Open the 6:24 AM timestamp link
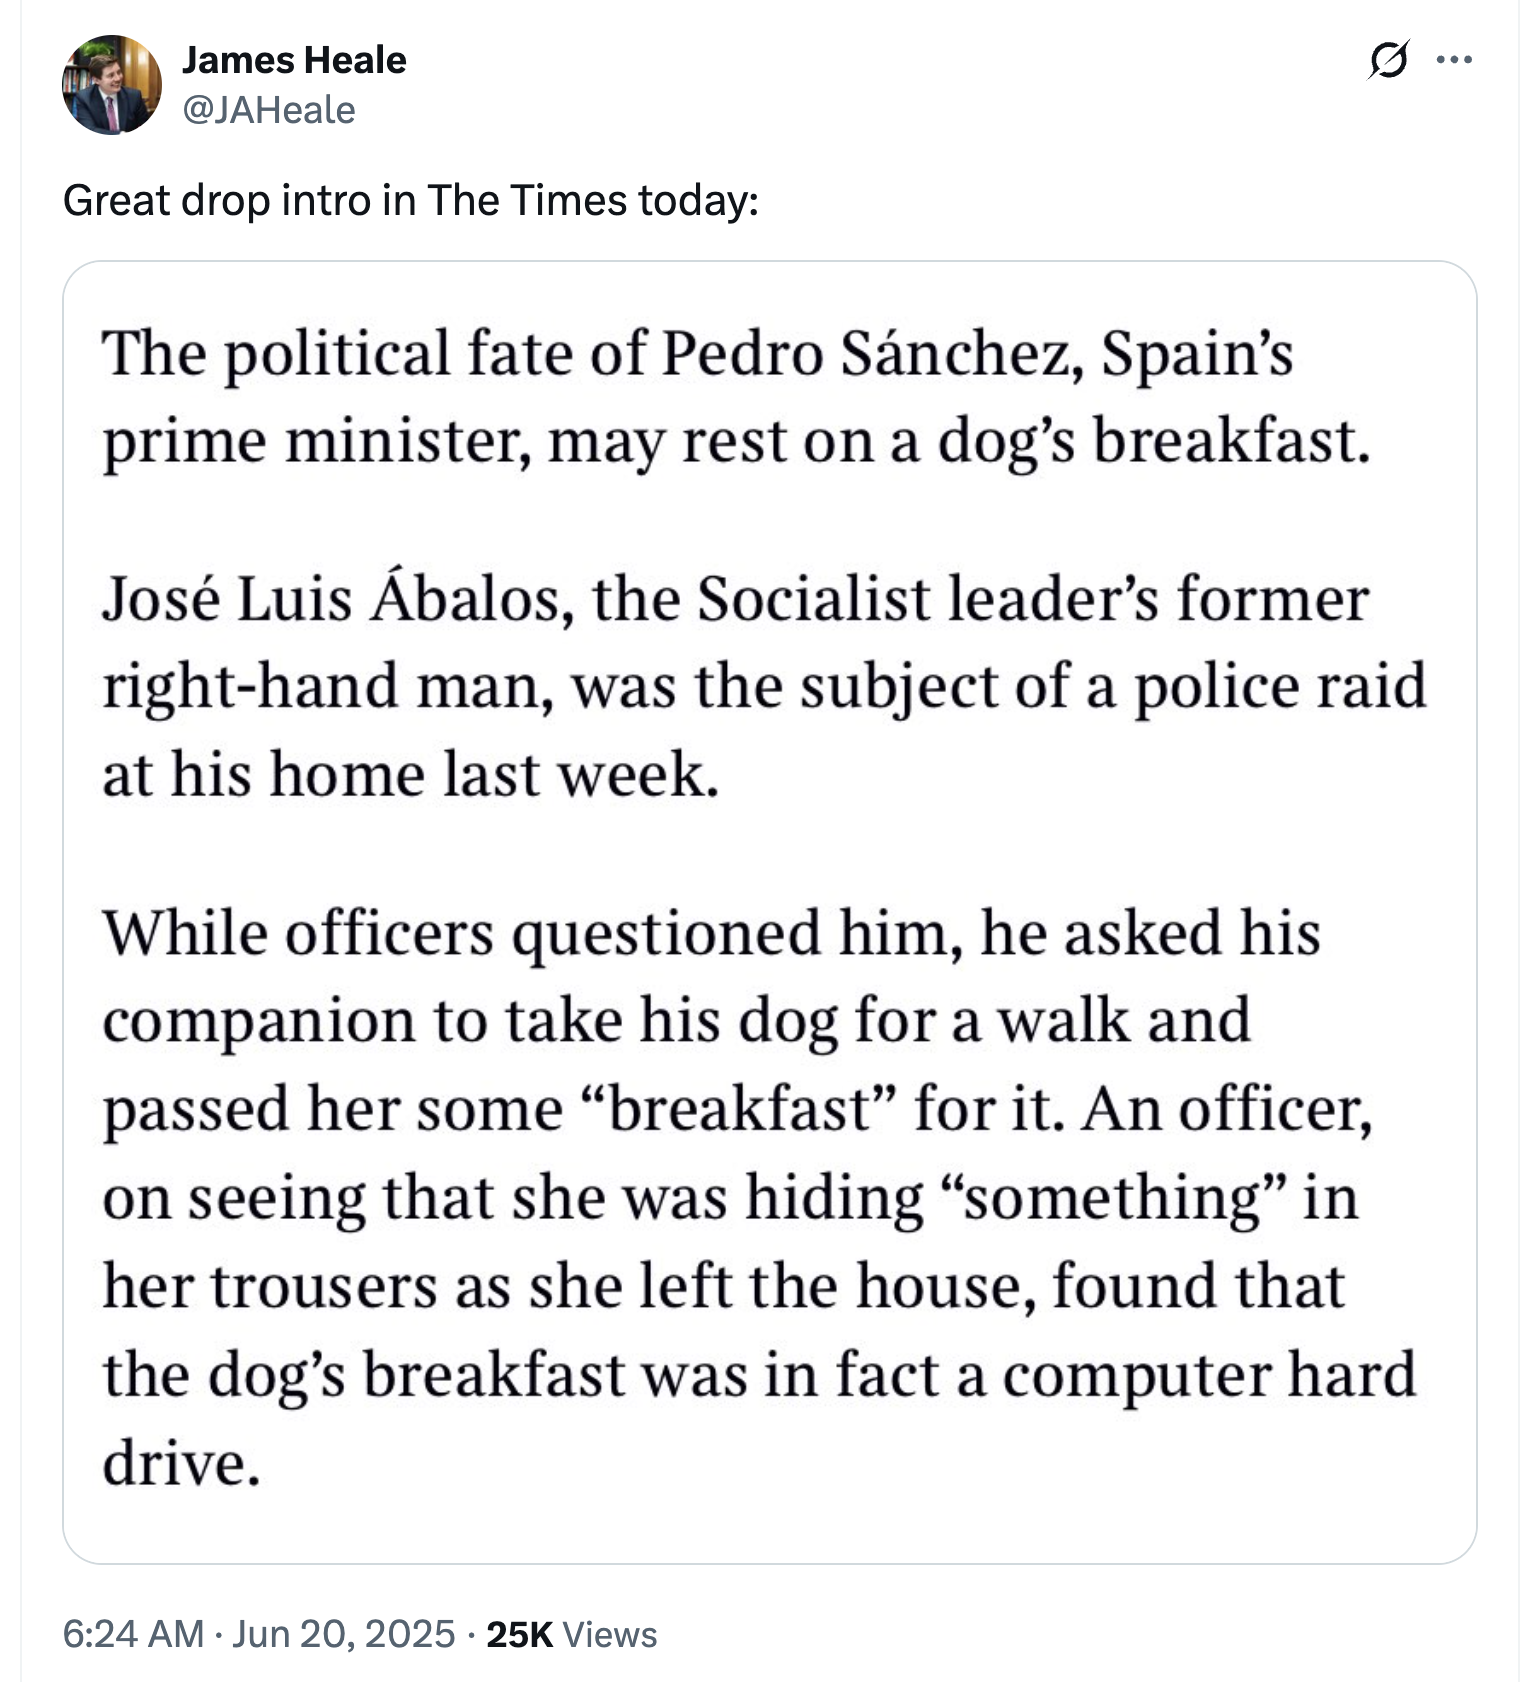The width and height of the screenshot is (1538, 1682). 133,1634
